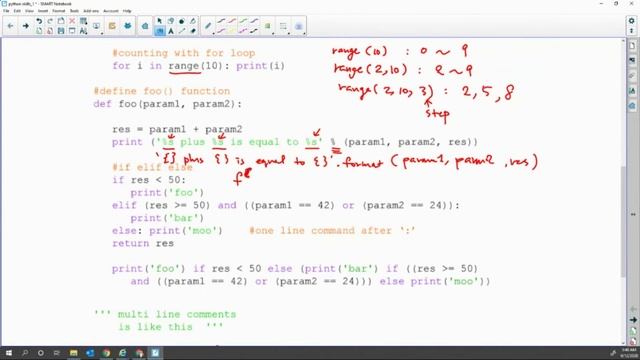Select the Magic Pen tool
The width and height of the screenshot is (640, 360).
coord(193,21)
